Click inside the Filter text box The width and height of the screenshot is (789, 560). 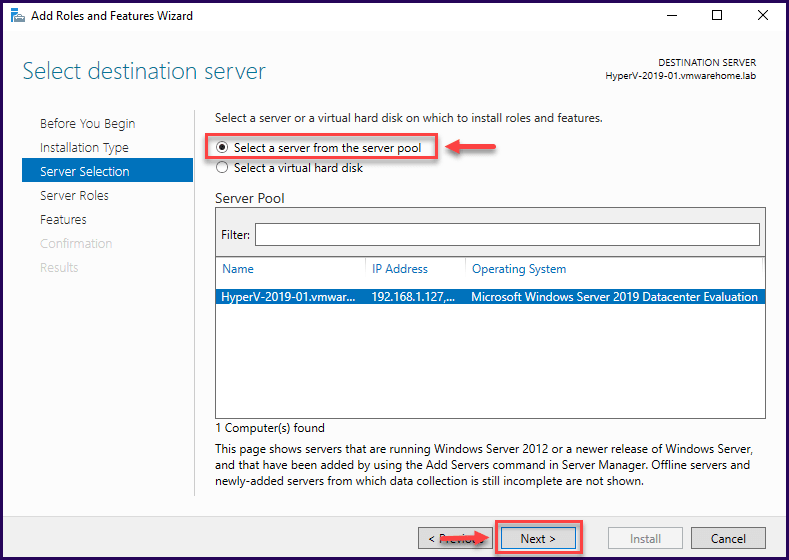click(507, 235)
